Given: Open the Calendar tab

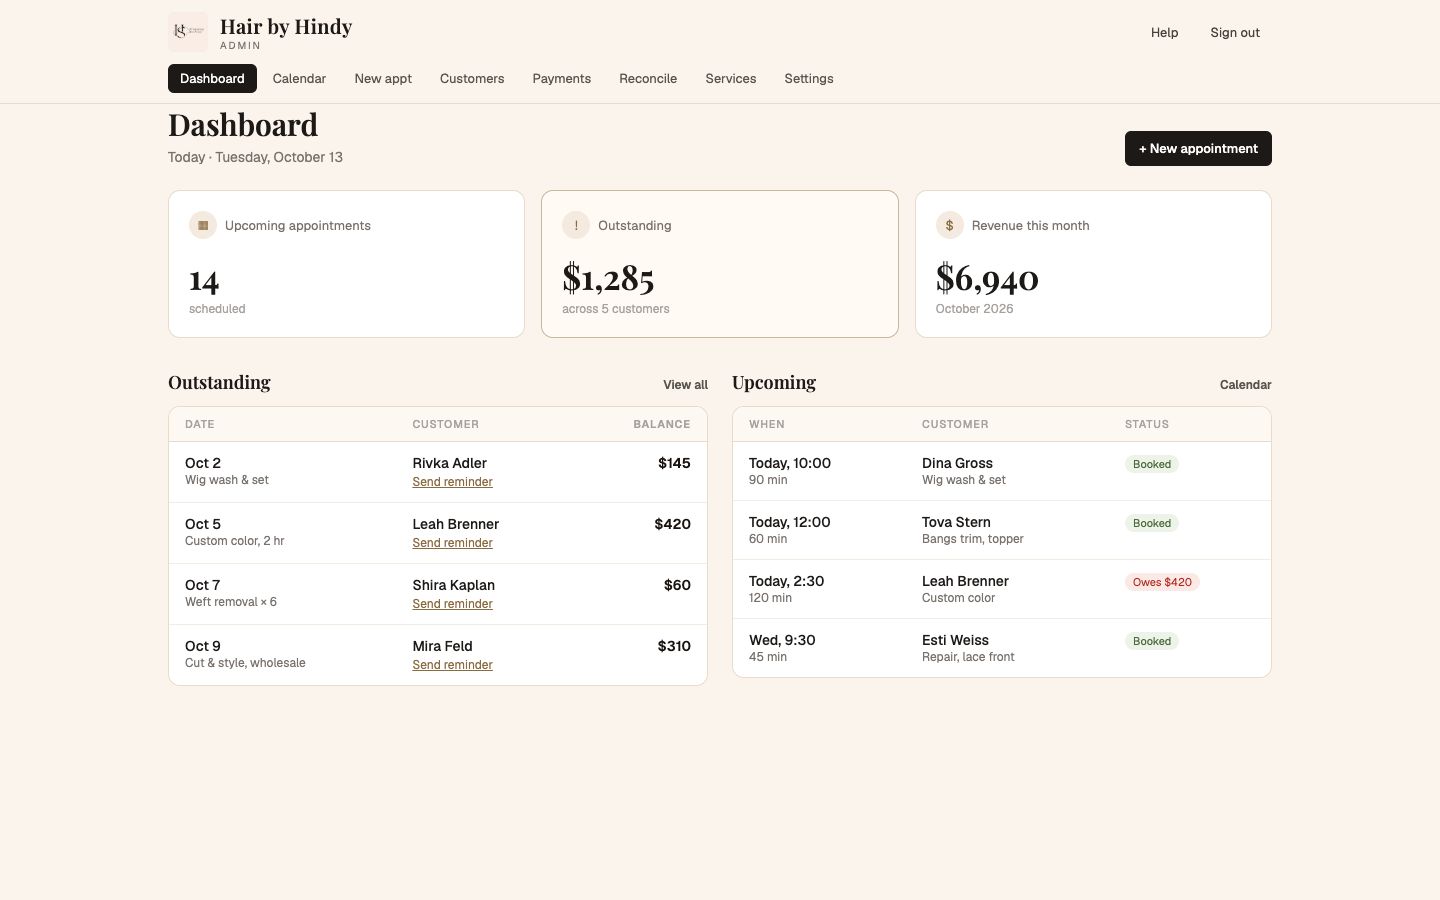Looking at the screenshot, I should coord(299,78).
